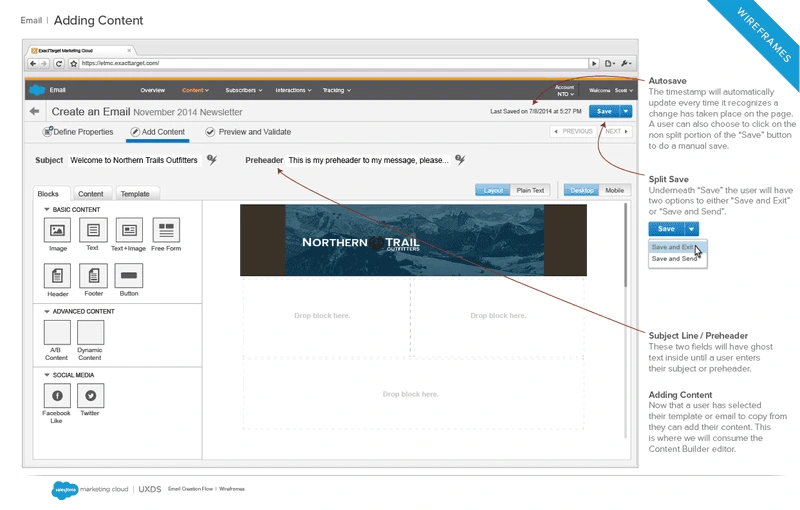This screenshot has height=510, width=800.
Task: Click Save button in Split Save example
Action: tap(666, 229)
